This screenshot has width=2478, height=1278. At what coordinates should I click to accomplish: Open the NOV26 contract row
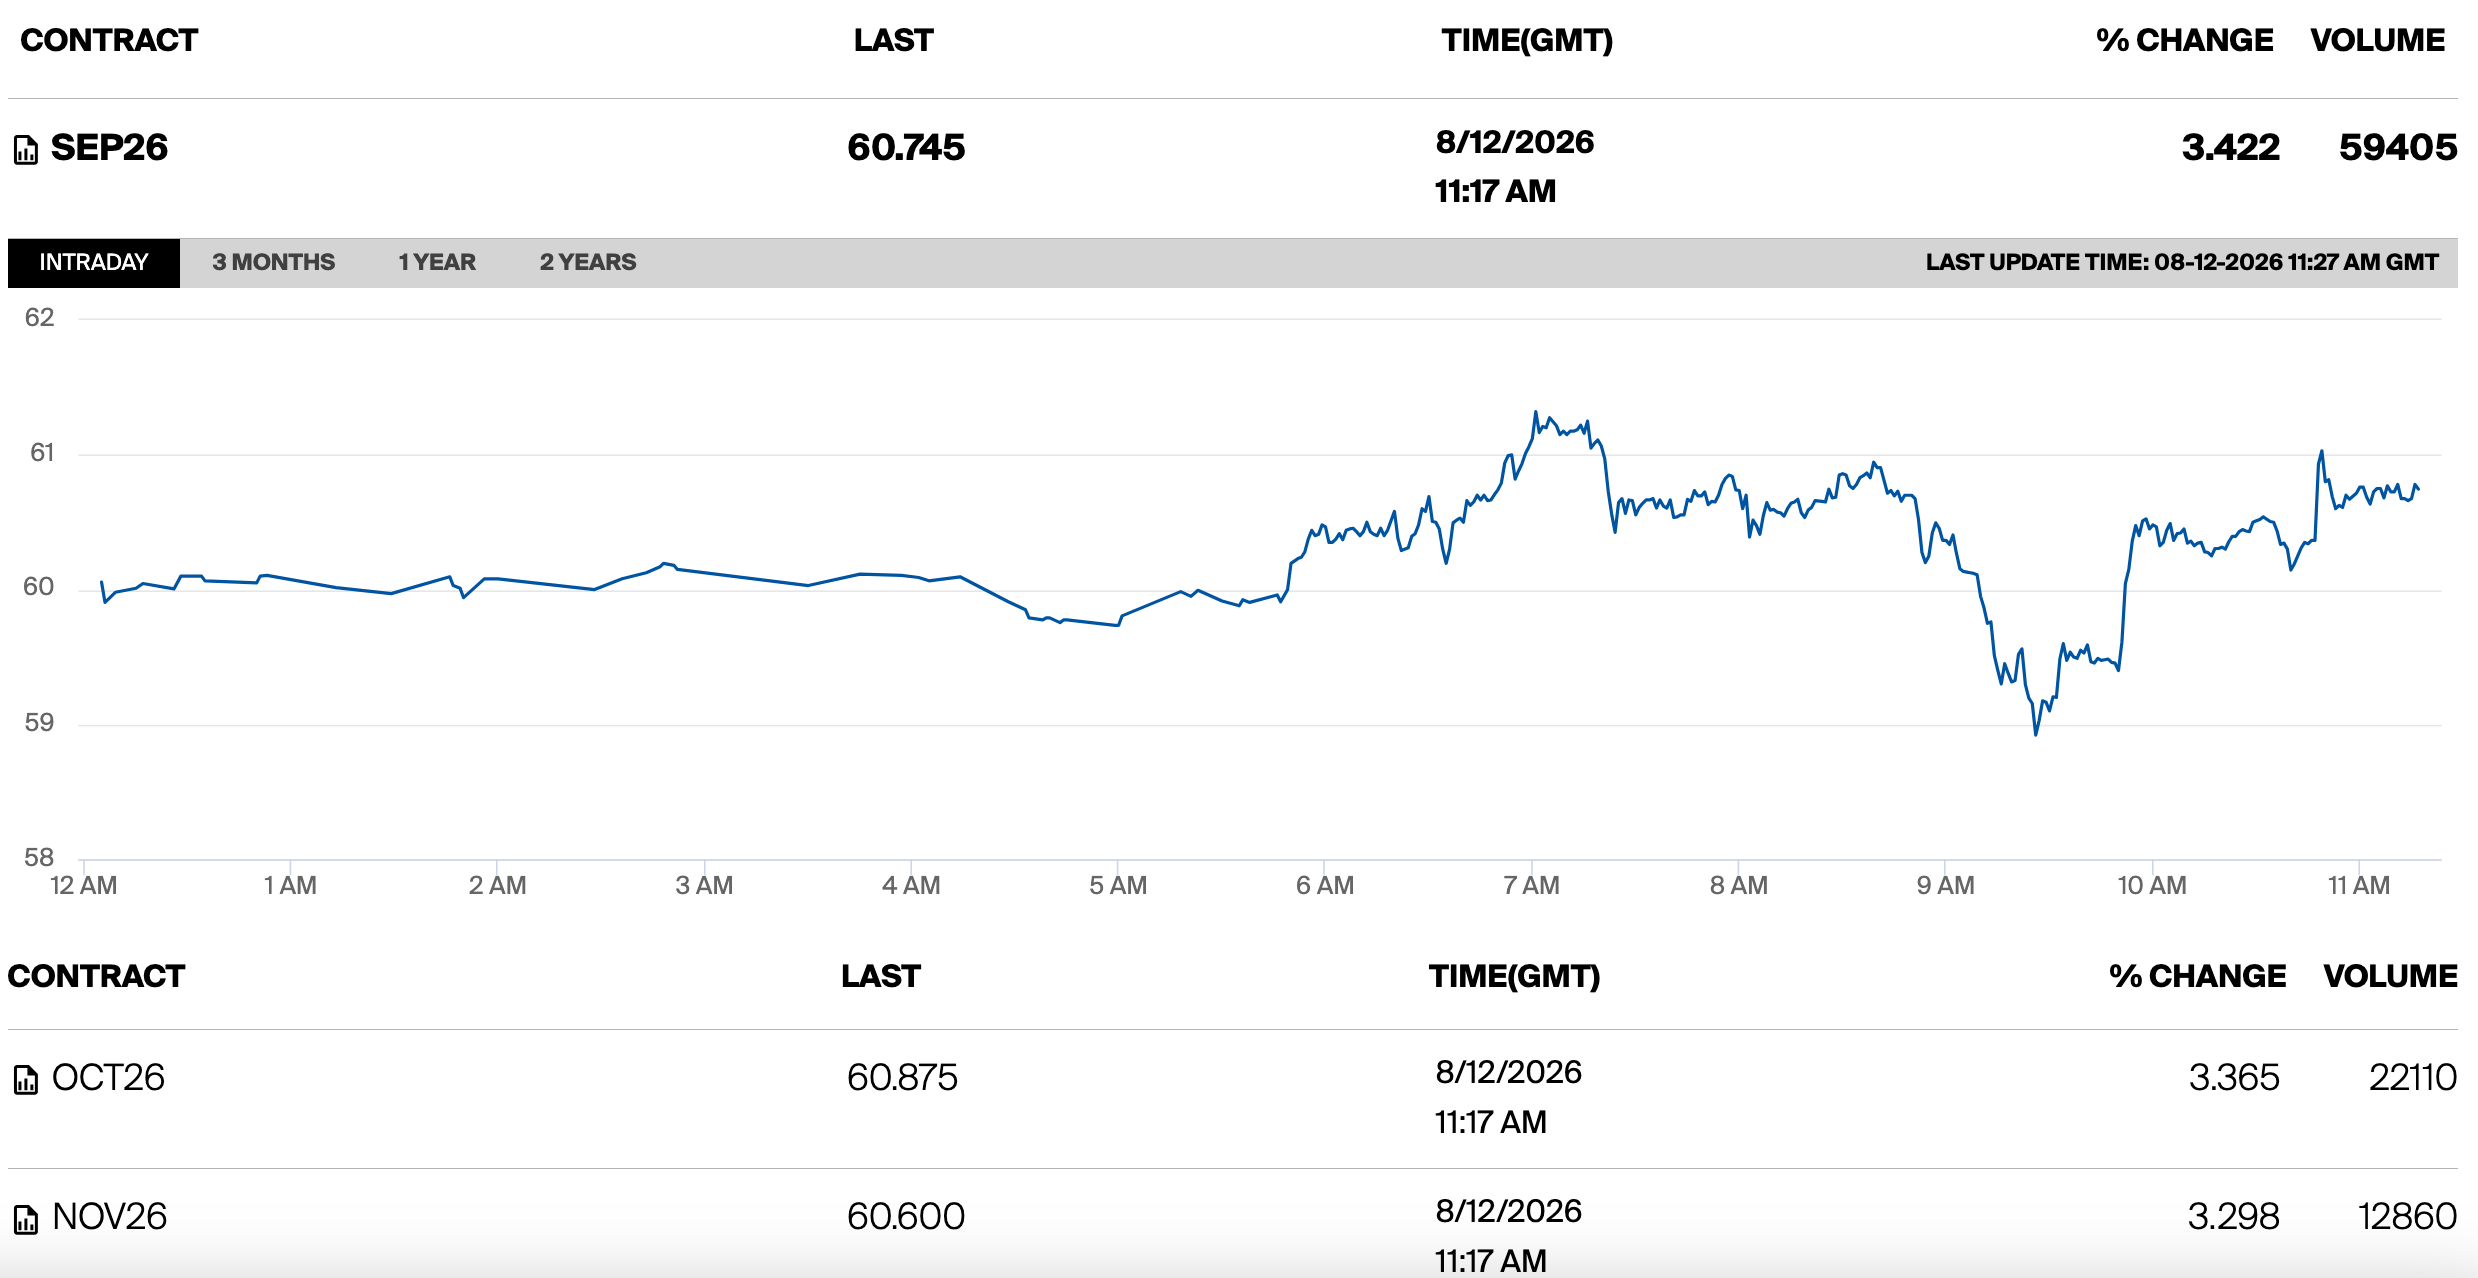pos(1232,1223)
